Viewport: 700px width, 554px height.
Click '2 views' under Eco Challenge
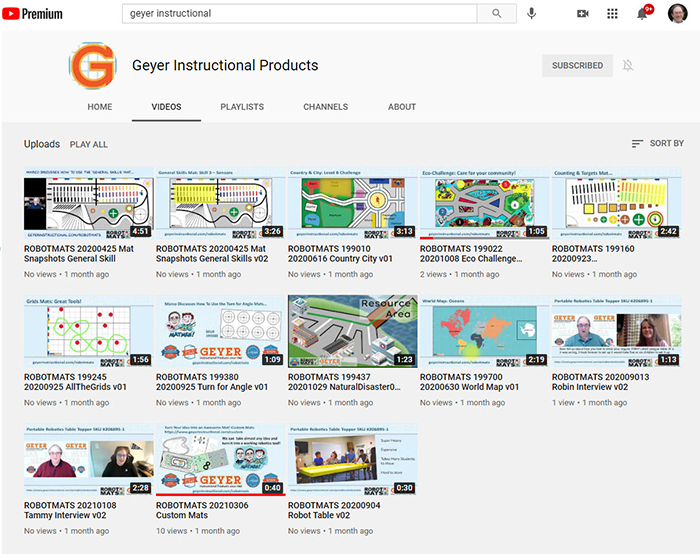pos(433,274)
